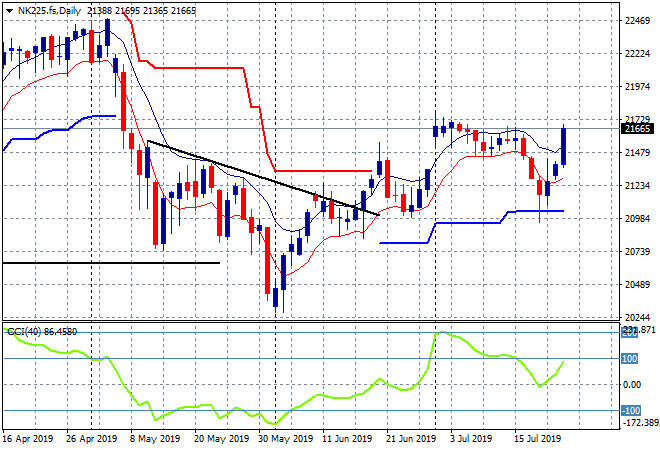Click date label 26 Apr 2019
Viewport: 660px width, 450px height.
91,439
